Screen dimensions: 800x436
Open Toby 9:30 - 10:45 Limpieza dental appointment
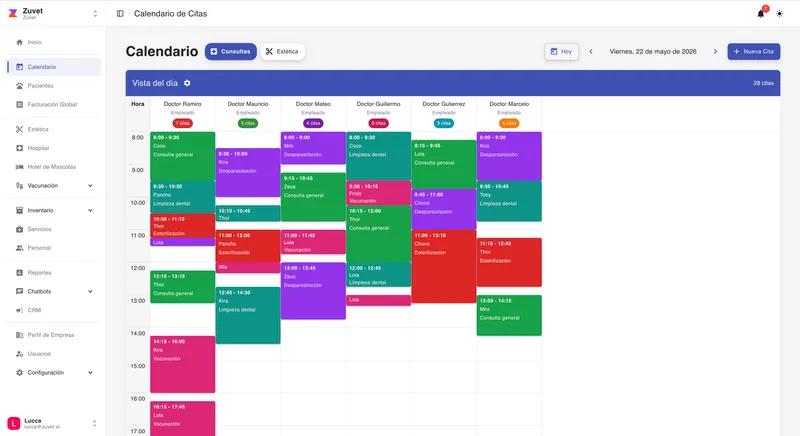point(509,201)
